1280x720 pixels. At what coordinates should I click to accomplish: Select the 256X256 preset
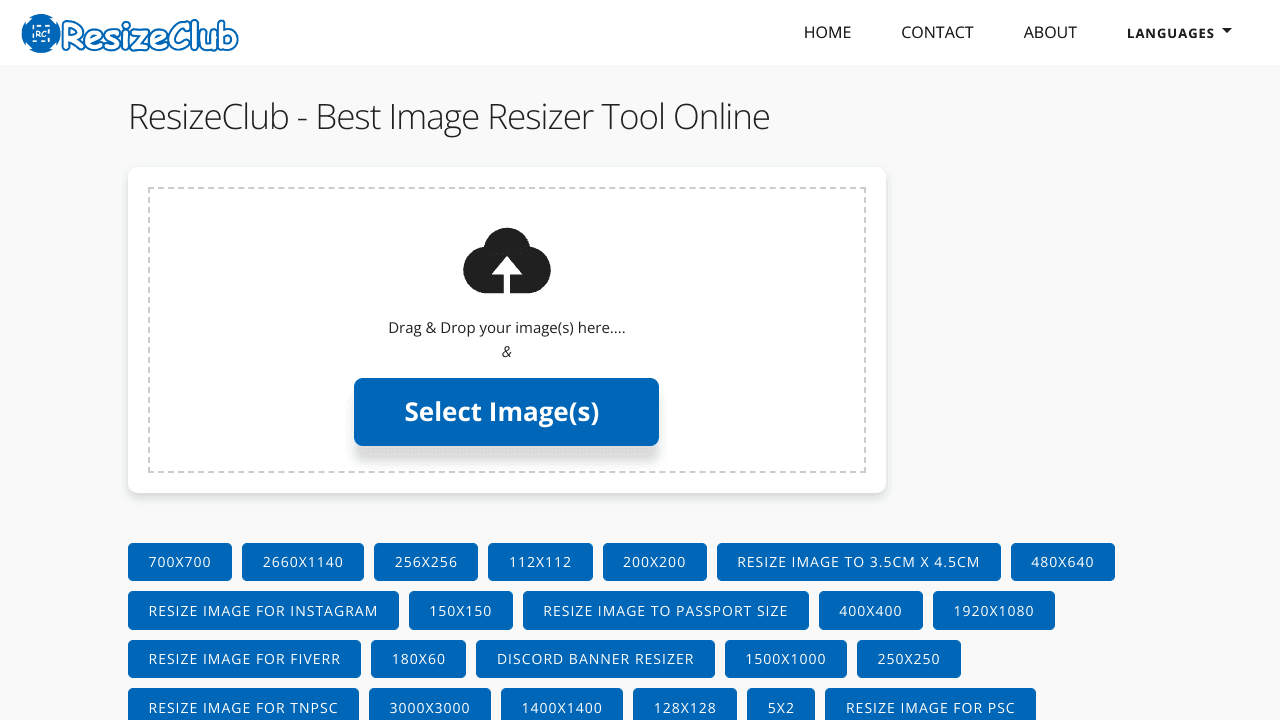(426, 562)
